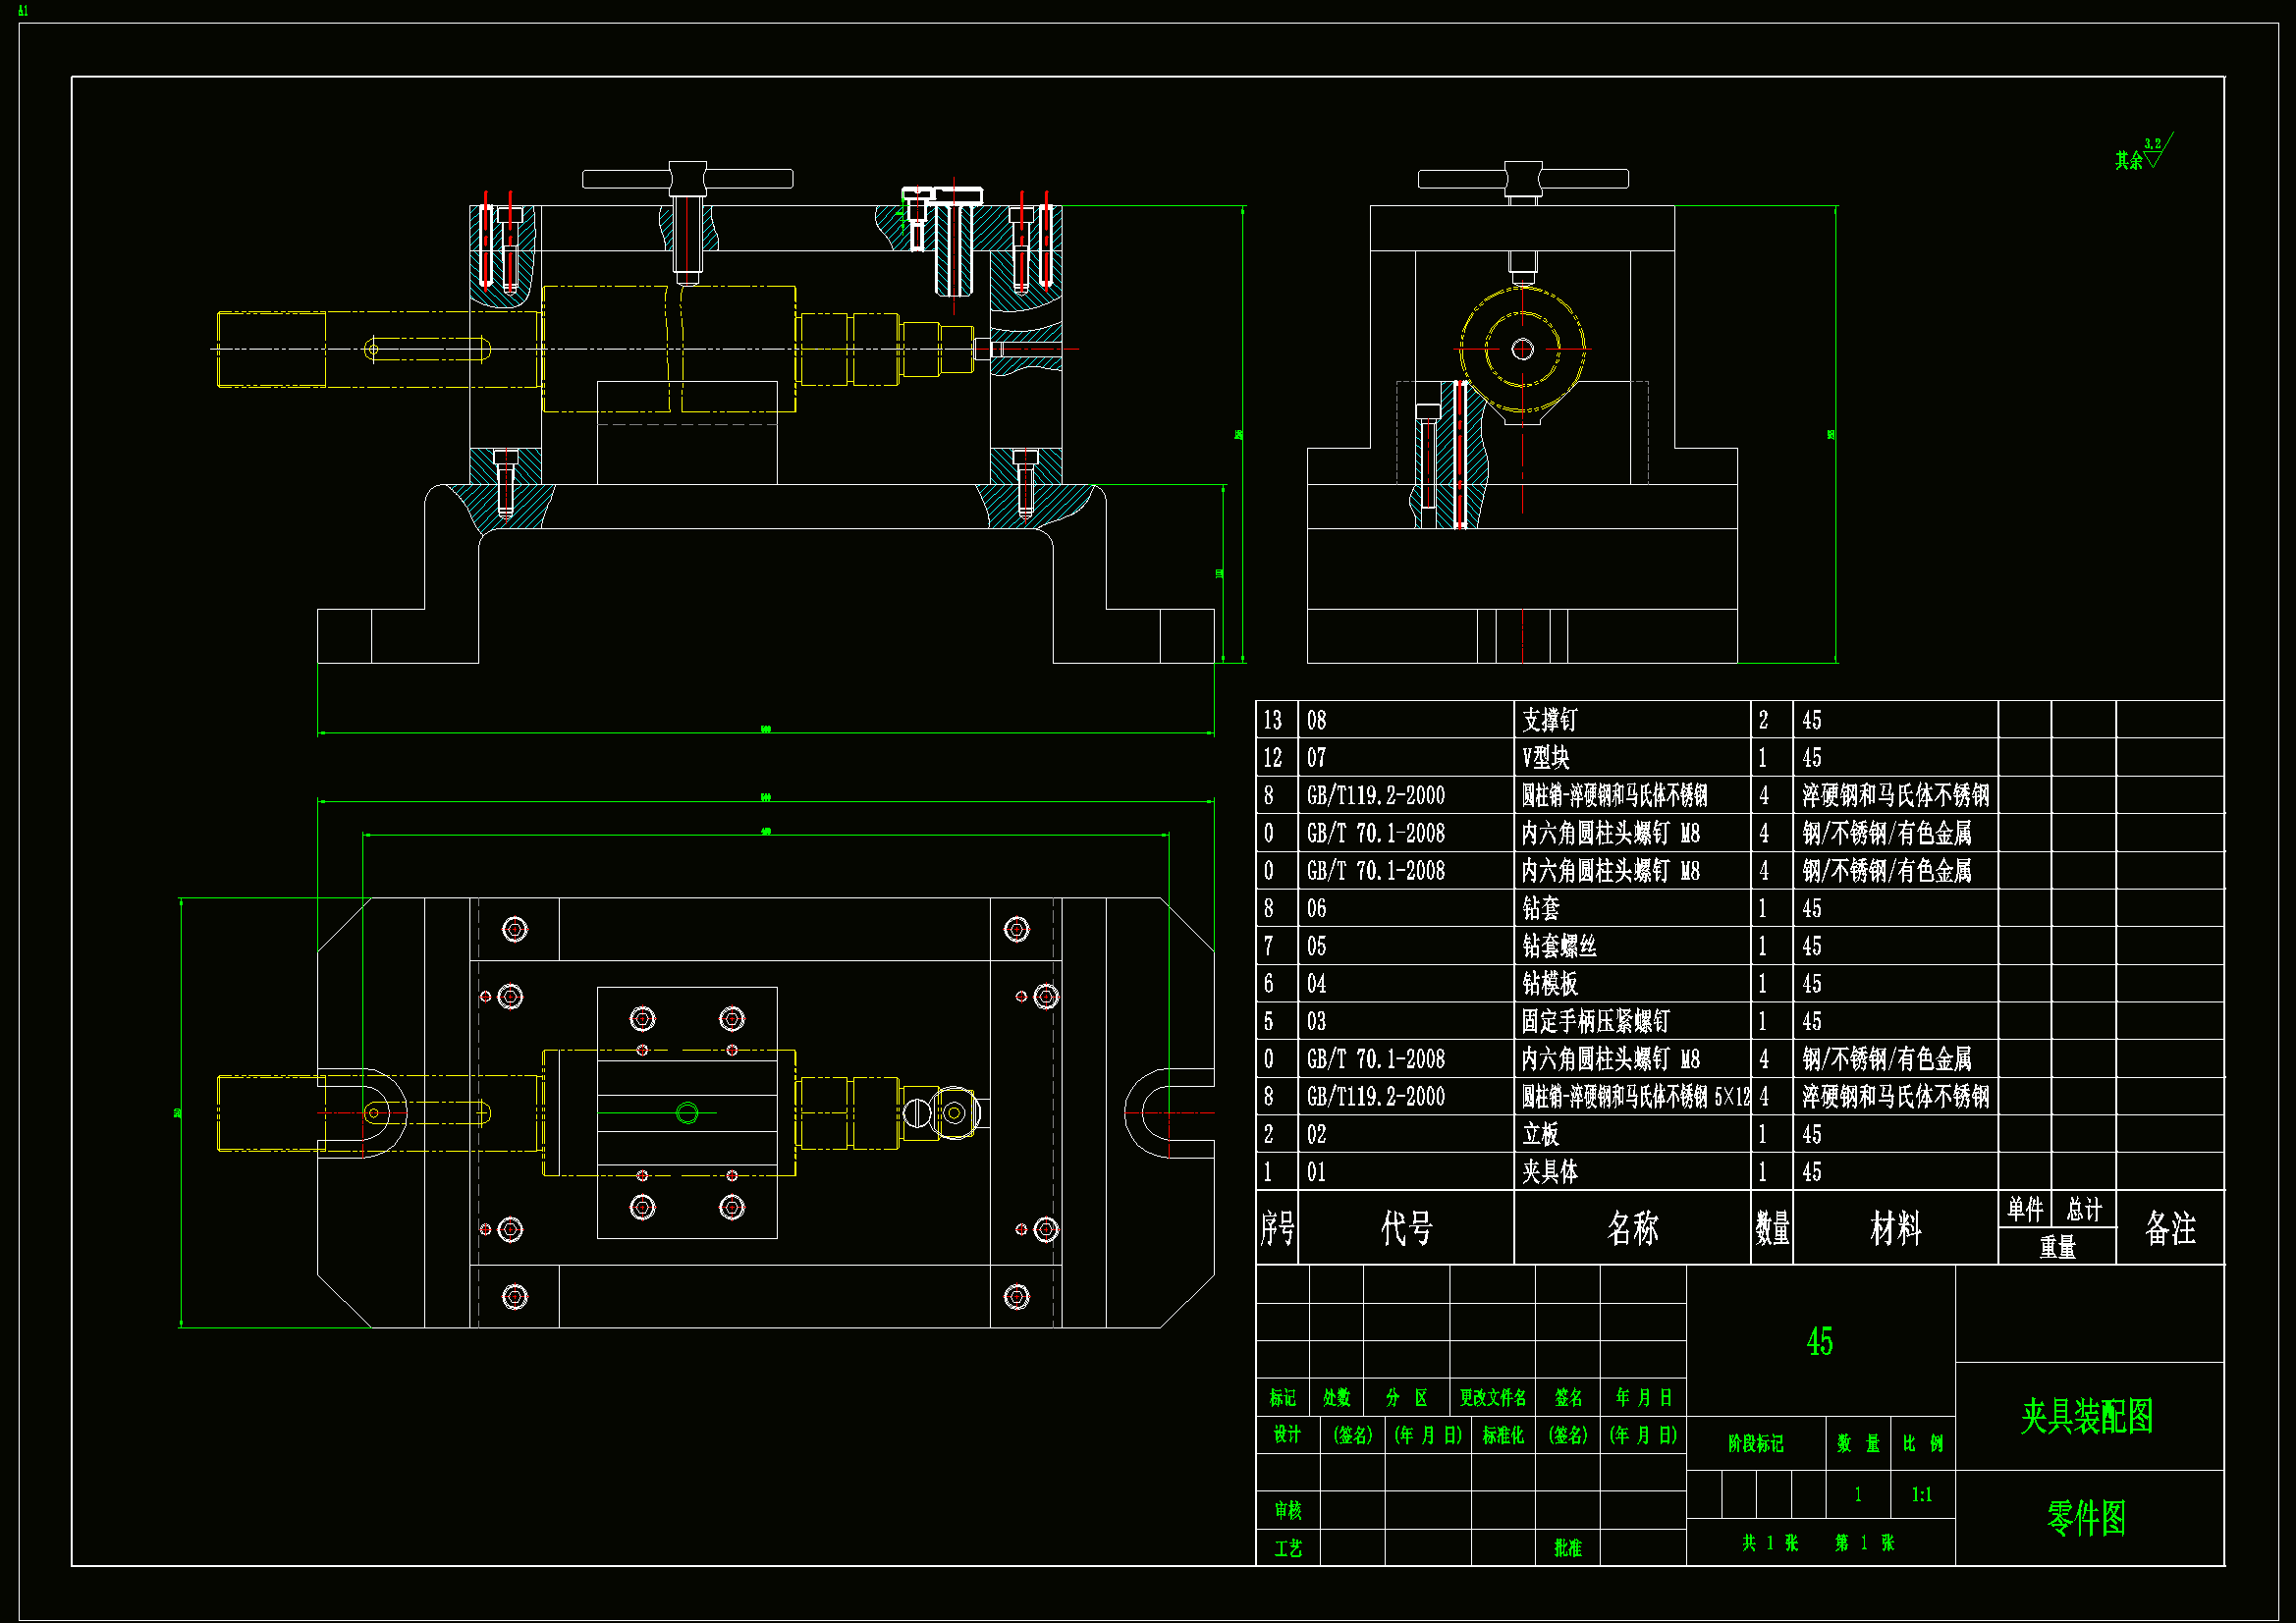Click the 钻模板 parts list entry
2296x1623 pixels.
(1549, 984)
